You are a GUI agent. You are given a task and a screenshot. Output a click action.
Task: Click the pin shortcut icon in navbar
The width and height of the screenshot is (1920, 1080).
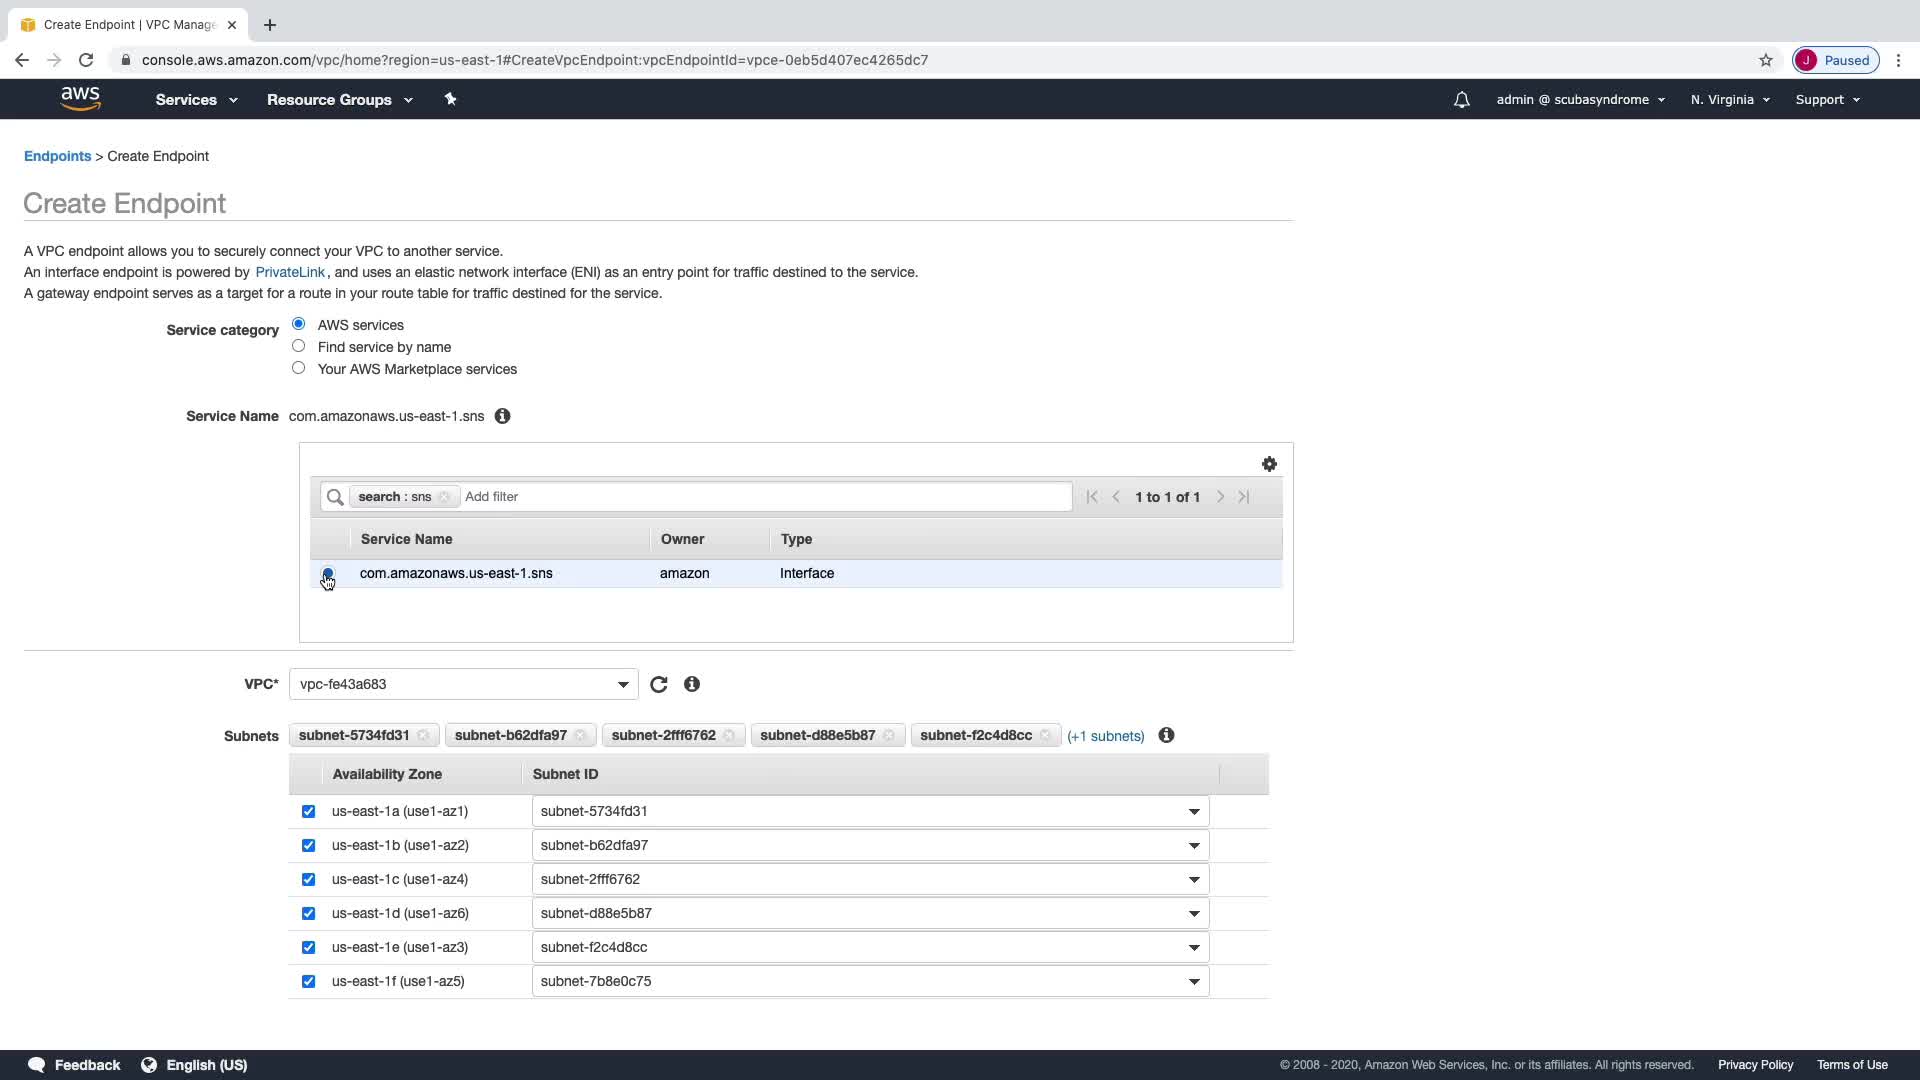pyautogui.click(x=450, y=99)
